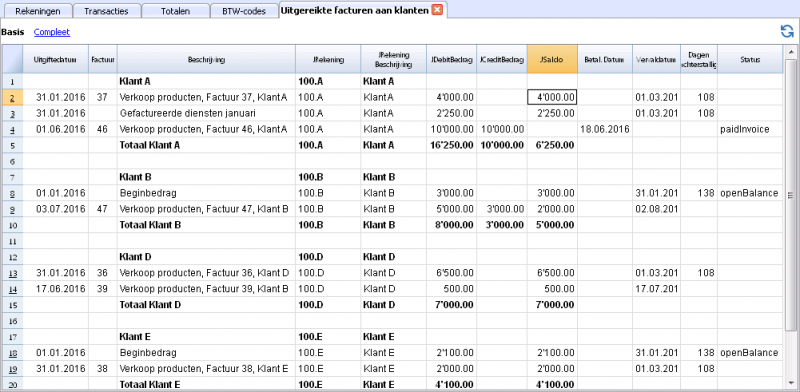This screenshot has height=392, width=800.
Task: Close the Uitgereikte facturen aan klanten tab
Action: 437,10
